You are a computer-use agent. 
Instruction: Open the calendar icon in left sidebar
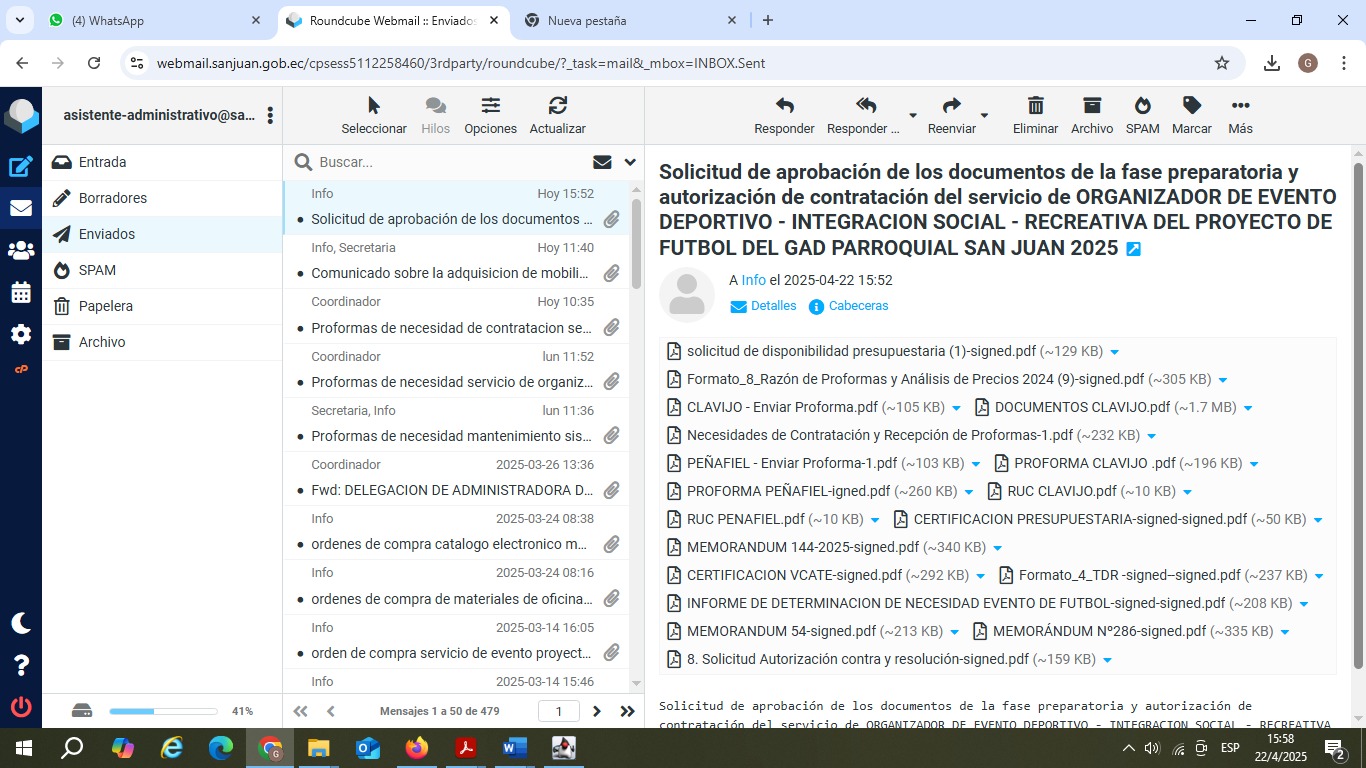(21, 293)
